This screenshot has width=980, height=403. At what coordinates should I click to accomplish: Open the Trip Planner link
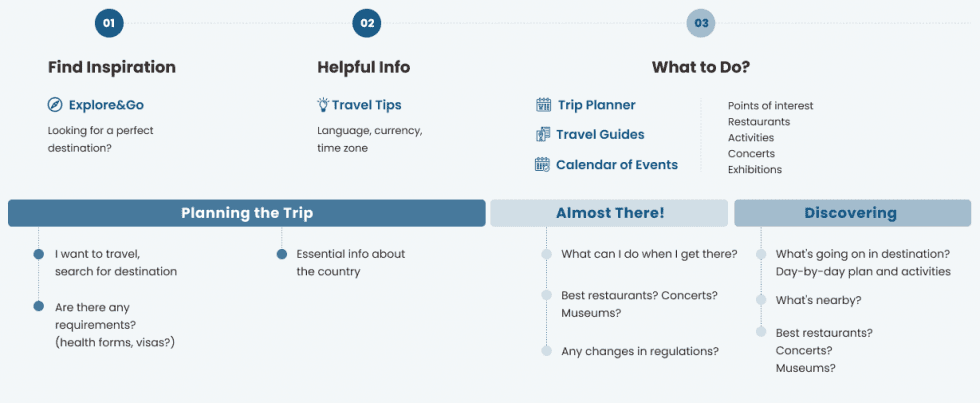595,104
